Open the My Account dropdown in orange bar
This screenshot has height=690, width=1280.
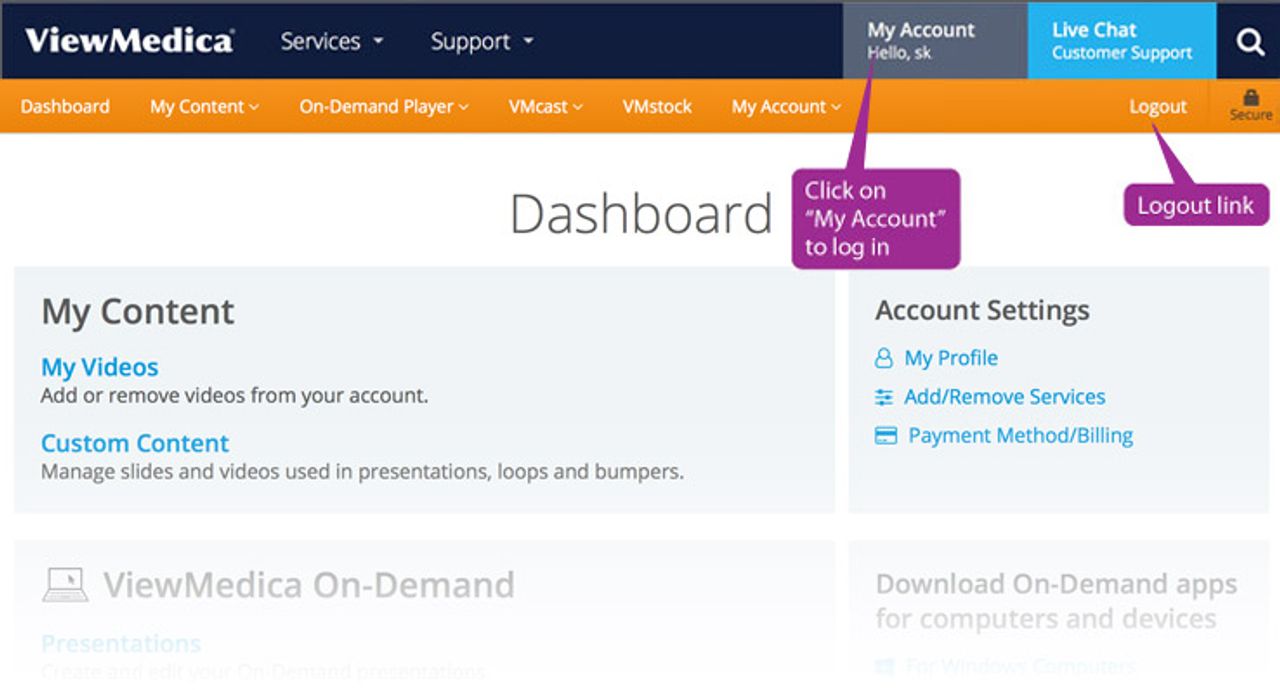point(784,106)
